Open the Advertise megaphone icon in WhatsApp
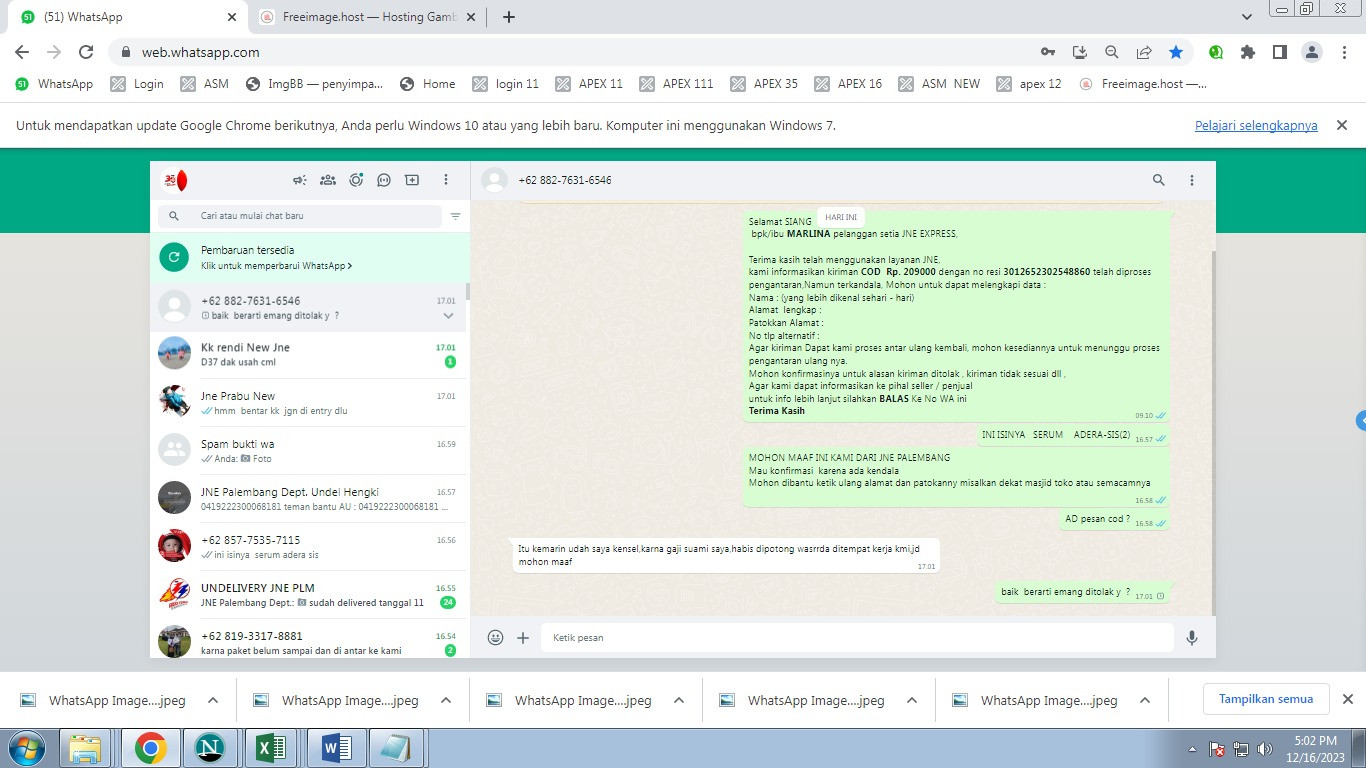The width and height of the screenshot is (1366, 768). click(x=299, y=180)
